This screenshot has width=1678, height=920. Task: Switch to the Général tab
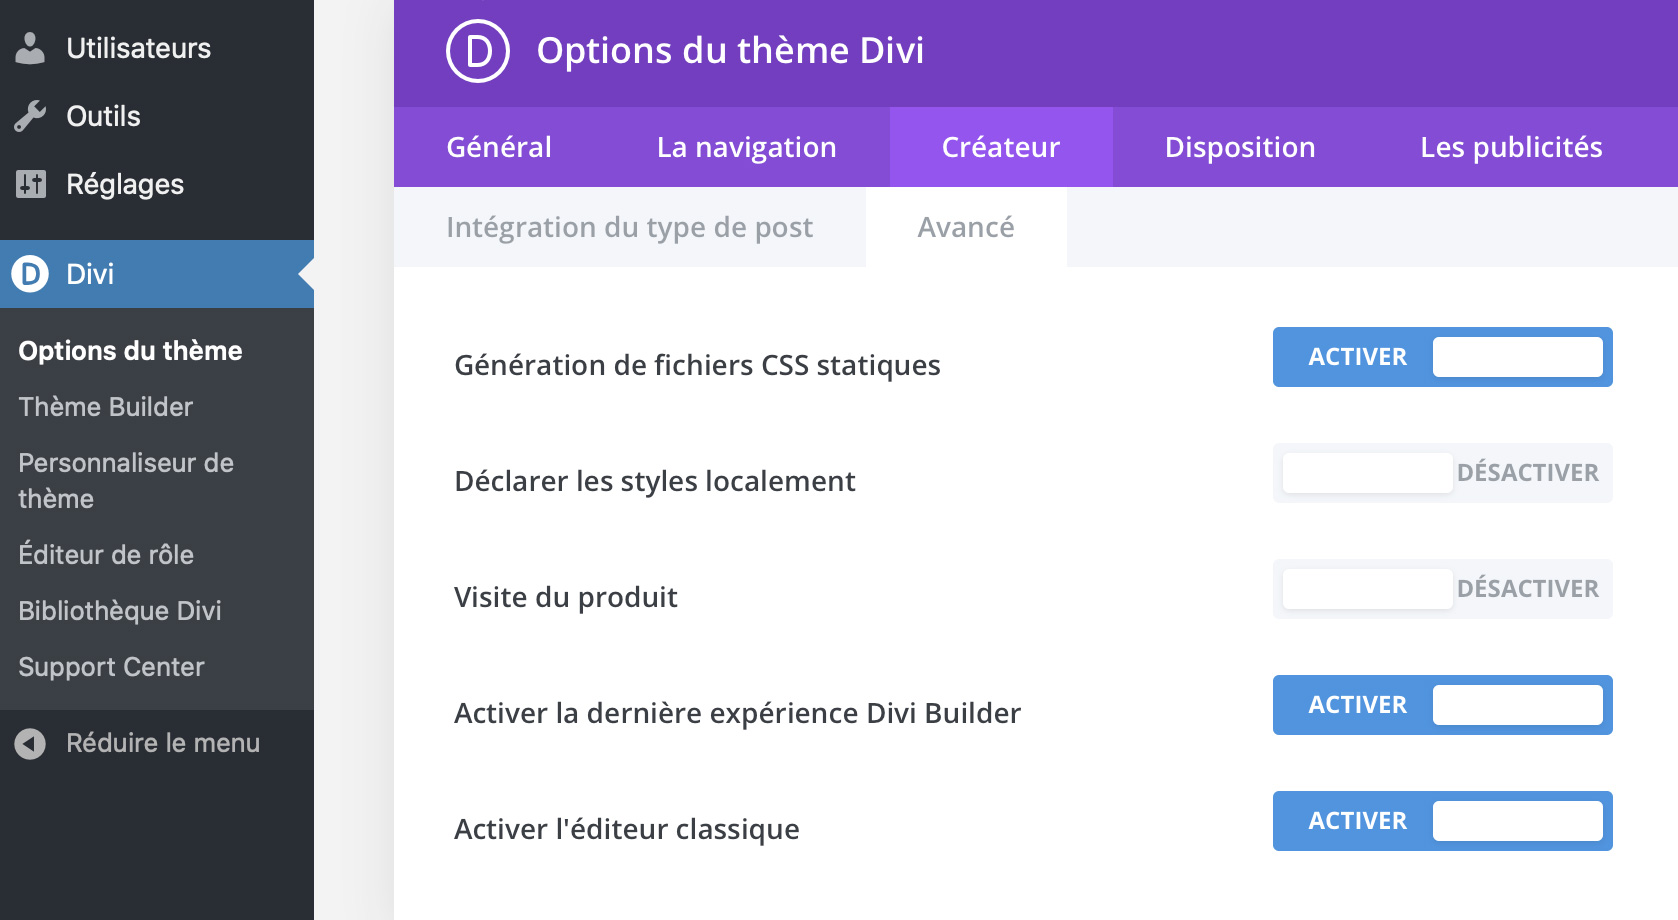[x=499, y=147]
